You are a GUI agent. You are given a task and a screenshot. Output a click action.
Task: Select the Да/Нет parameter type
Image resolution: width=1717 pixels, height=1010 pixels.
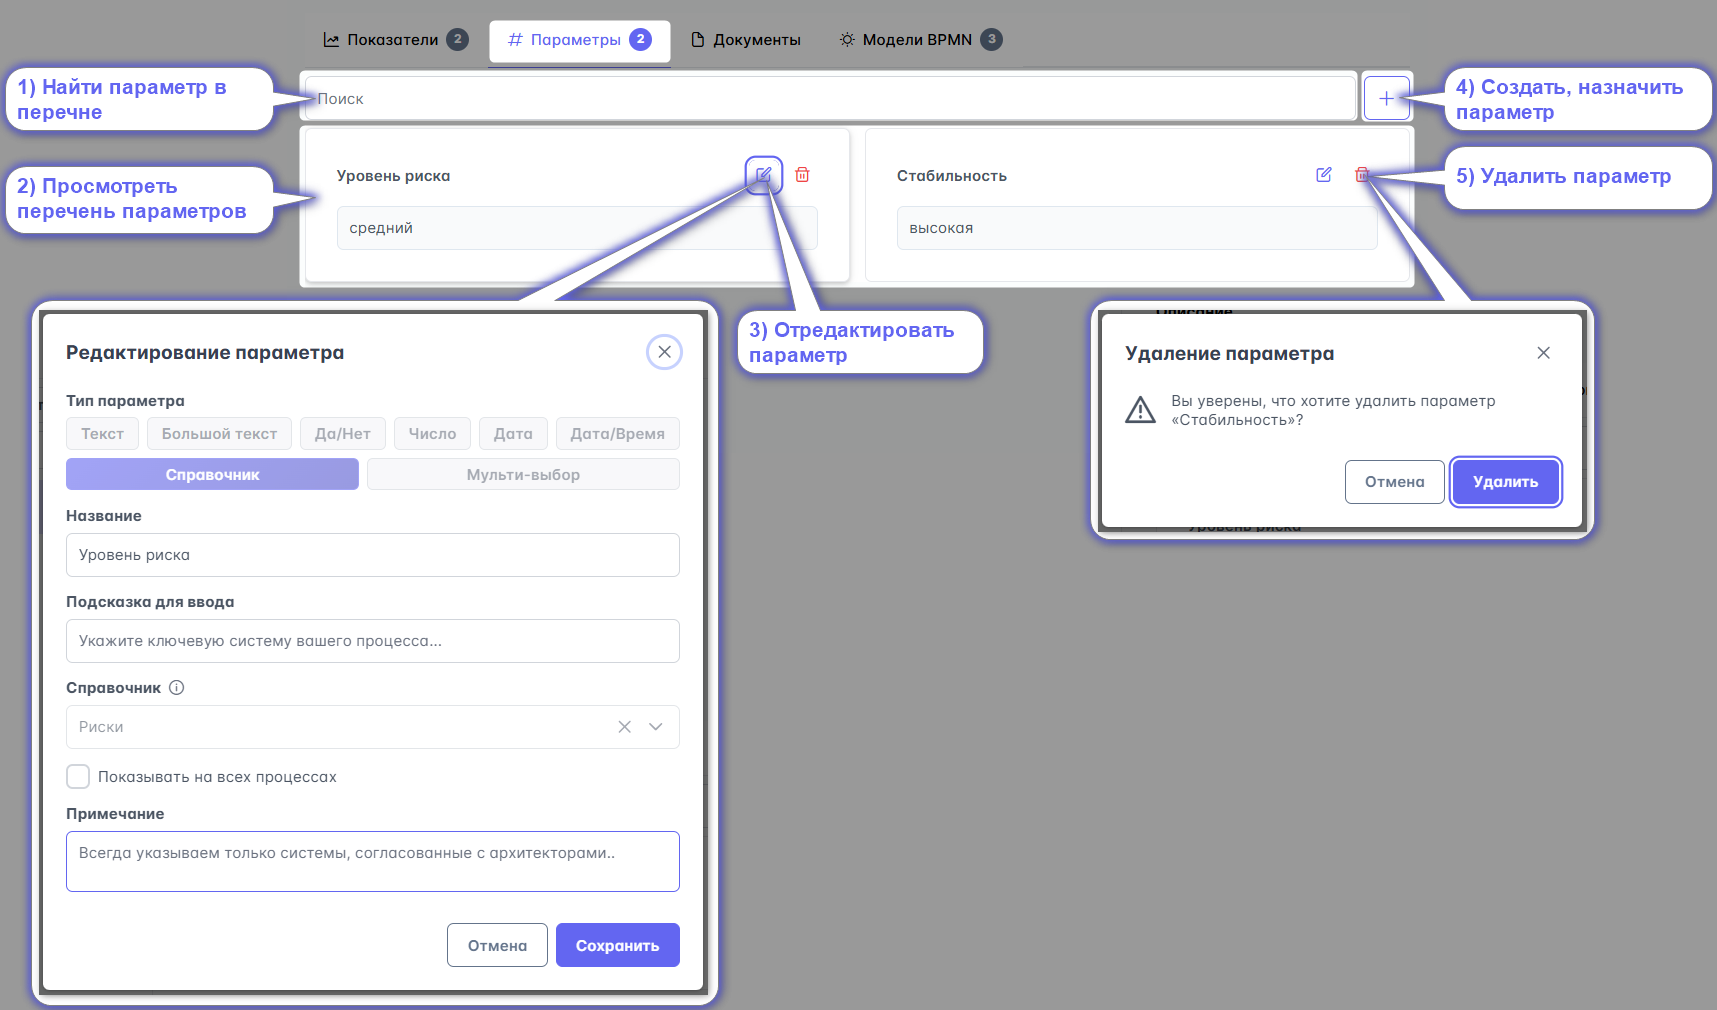(342, 434)
